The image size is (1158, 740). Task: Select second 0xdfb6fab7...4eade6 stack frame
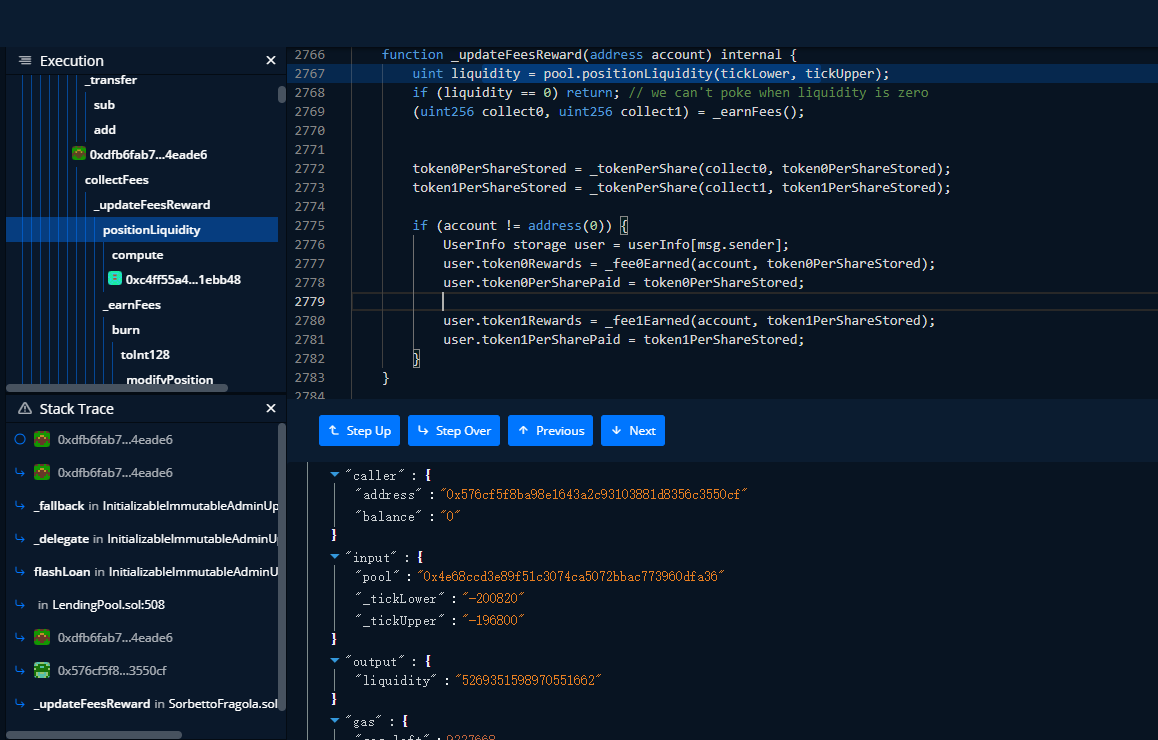click(115, 473)
